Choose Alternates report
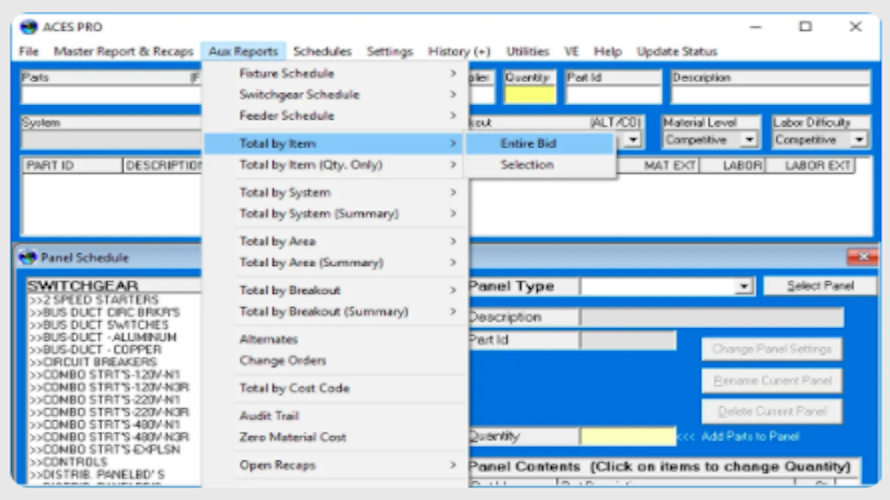This screenshot has height=500, width=890. click(335, 339)
